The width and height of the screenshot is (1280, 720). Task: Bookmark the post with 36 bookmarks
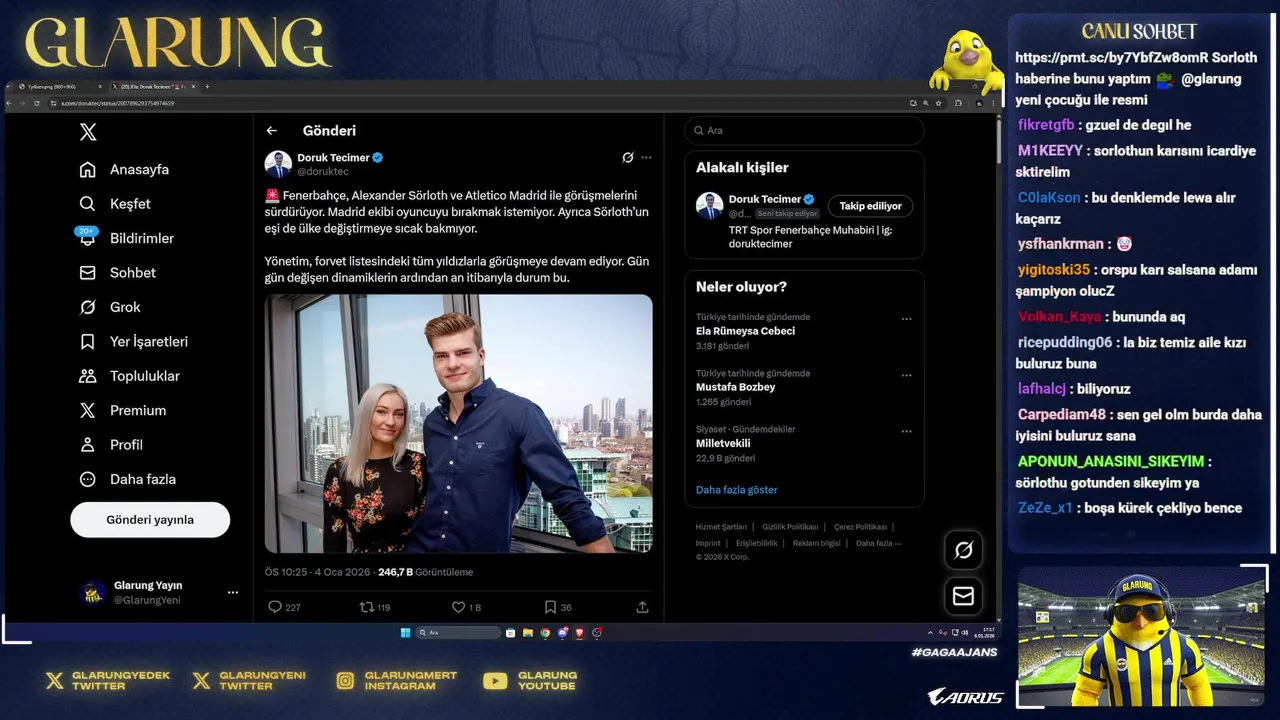[x=550, y=607]
